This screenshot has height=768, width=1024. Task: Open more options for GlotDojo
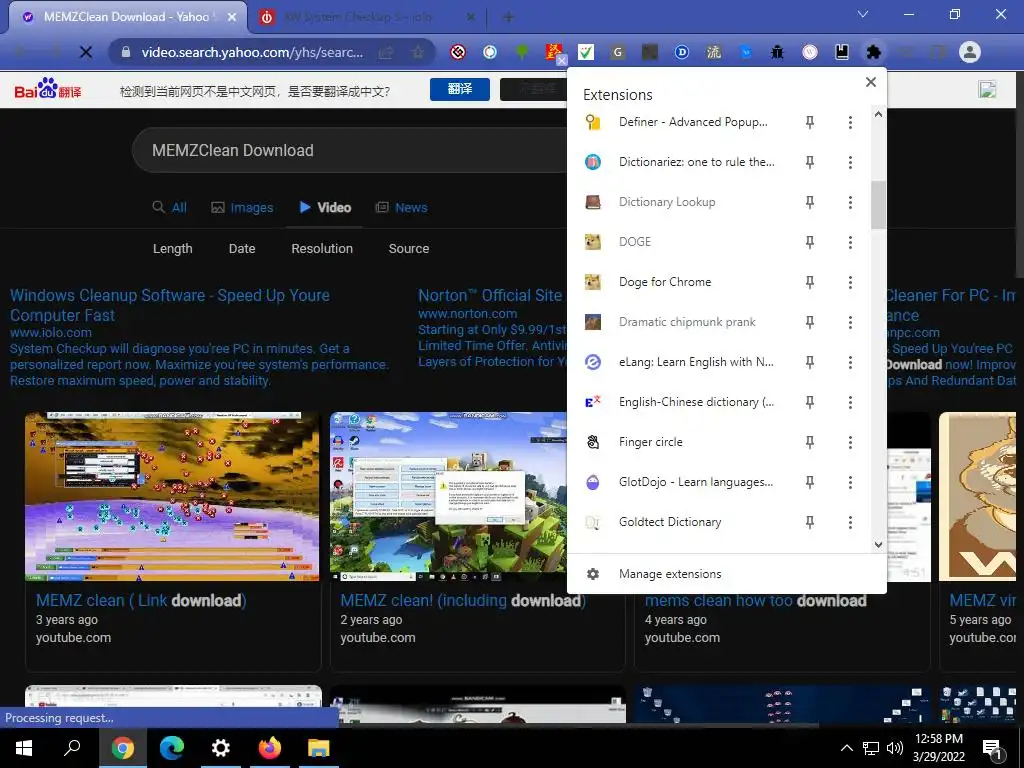(x=850, y=482)
